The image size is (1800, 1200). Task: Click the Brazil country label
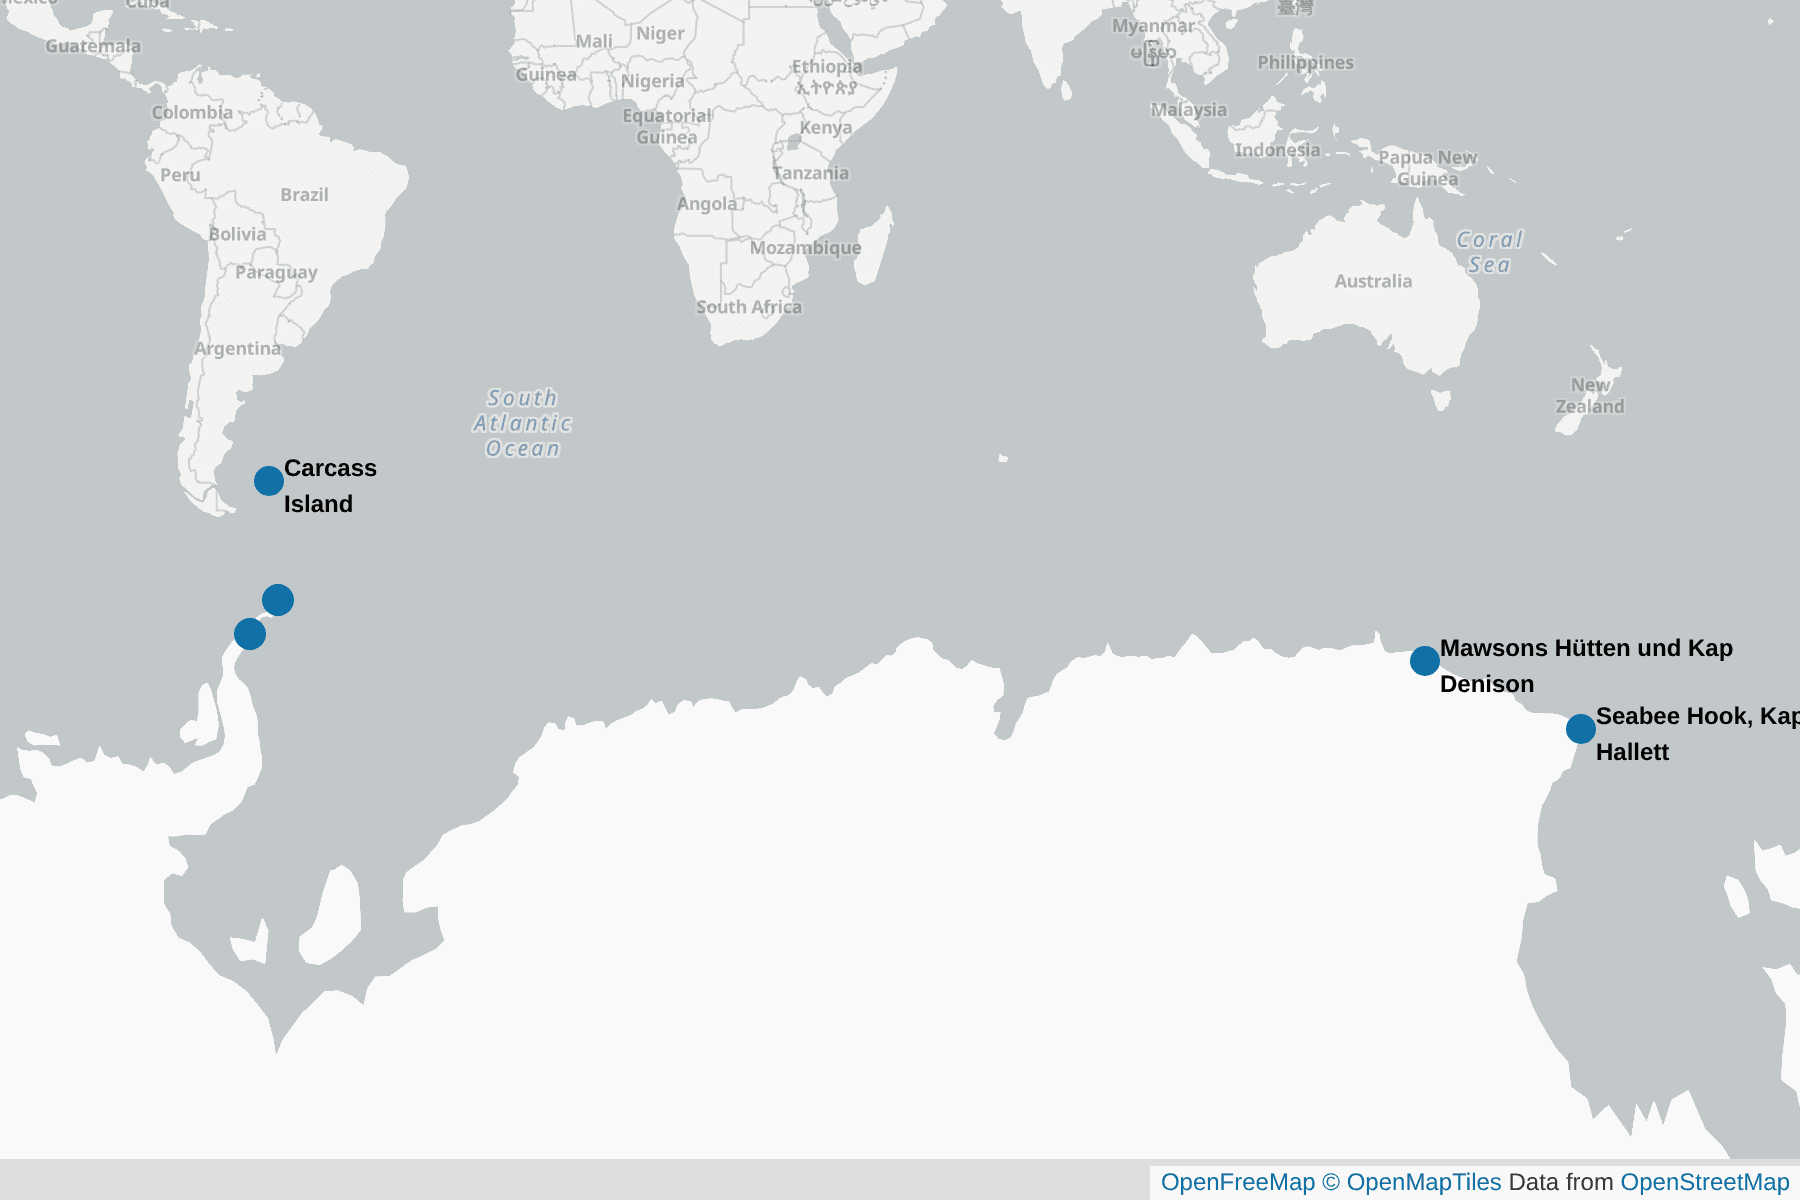coord(304,194)
